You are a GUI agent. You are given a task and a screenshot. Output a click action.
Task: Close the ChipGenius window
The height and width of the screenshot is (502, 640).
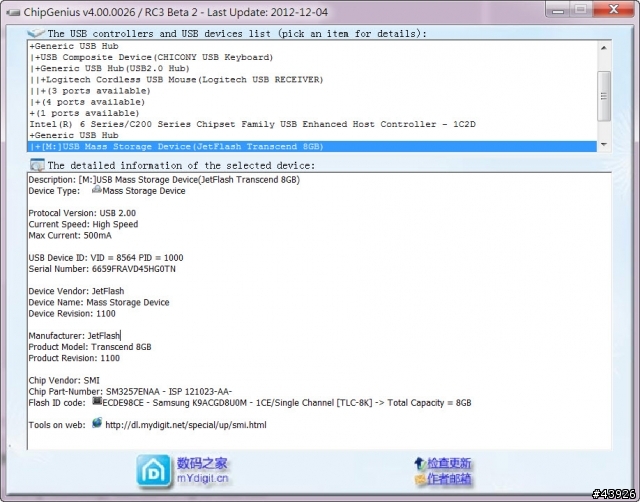pyautogui.click(x=613, y=9)
